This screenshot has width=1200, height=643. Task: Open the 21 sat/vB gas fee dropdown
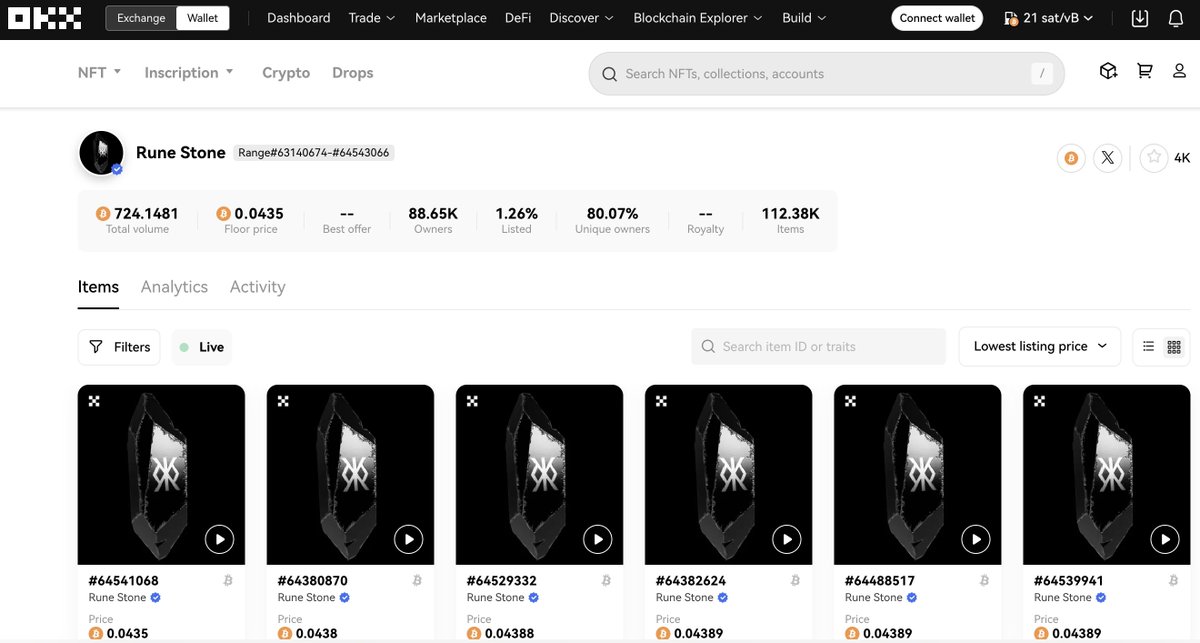click(x=1049, y=18)
